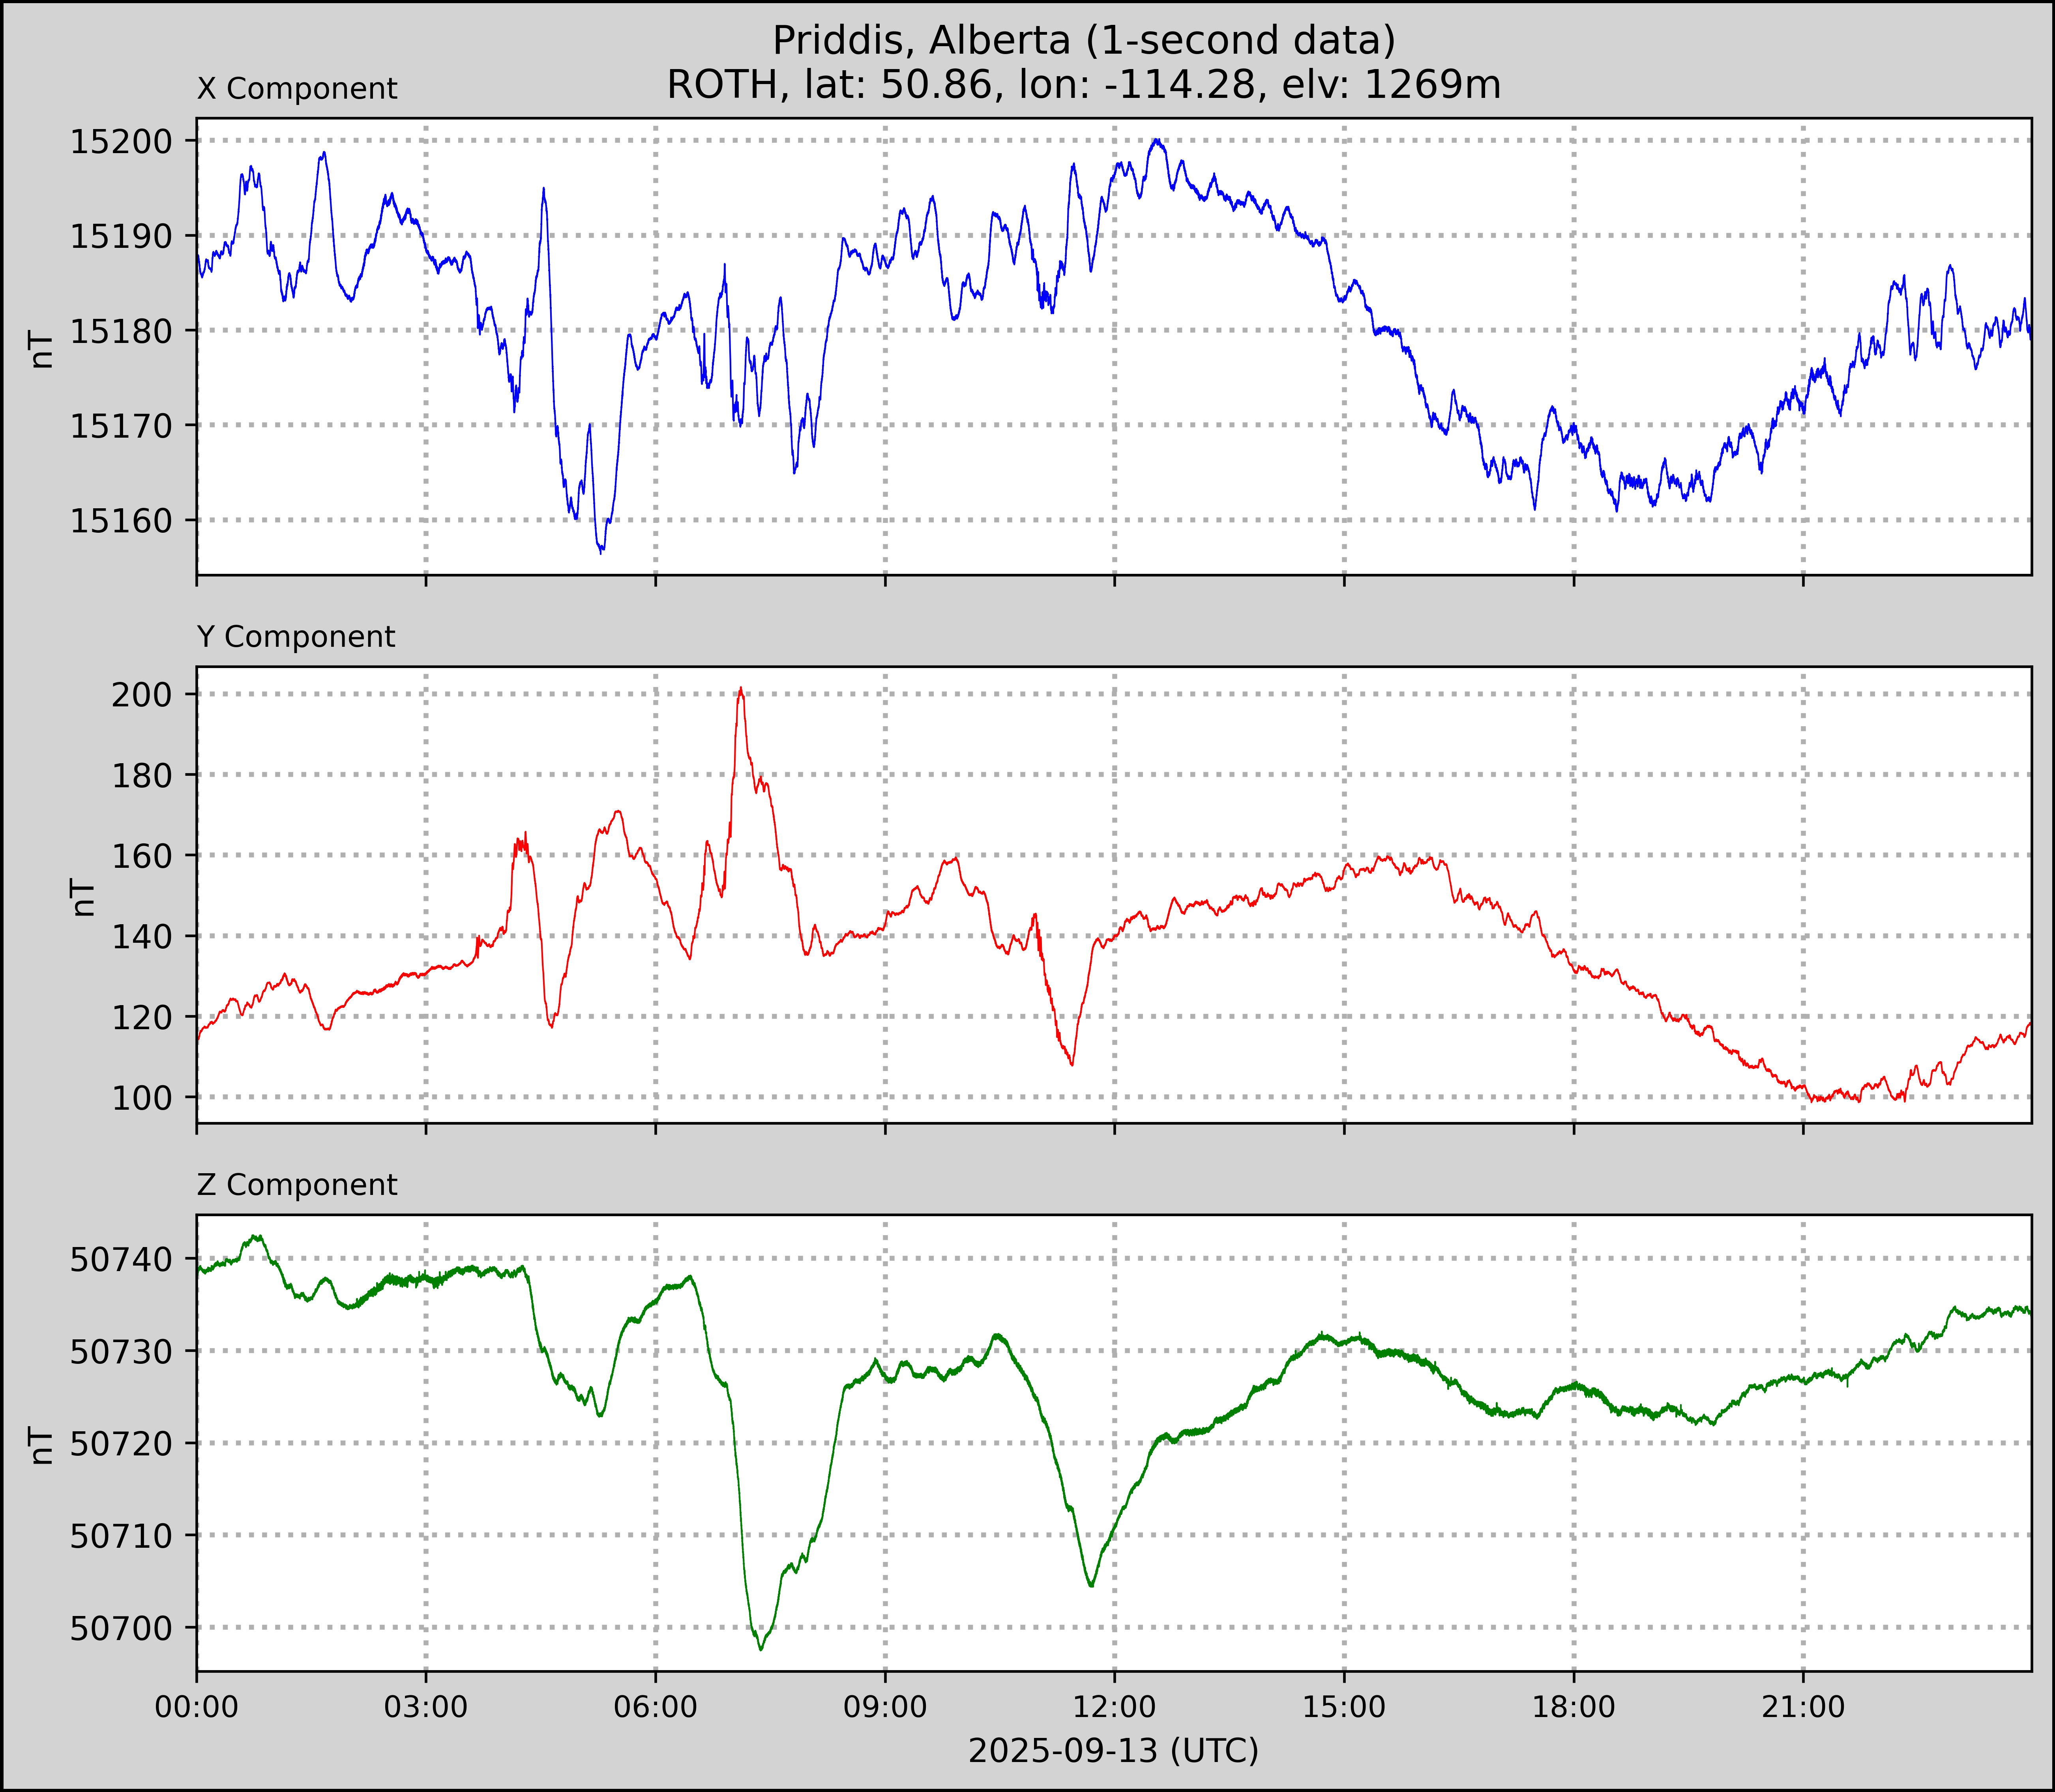Click the "X Component" subplot label
Screen dimensions: 2055x1792
[297, 89]
